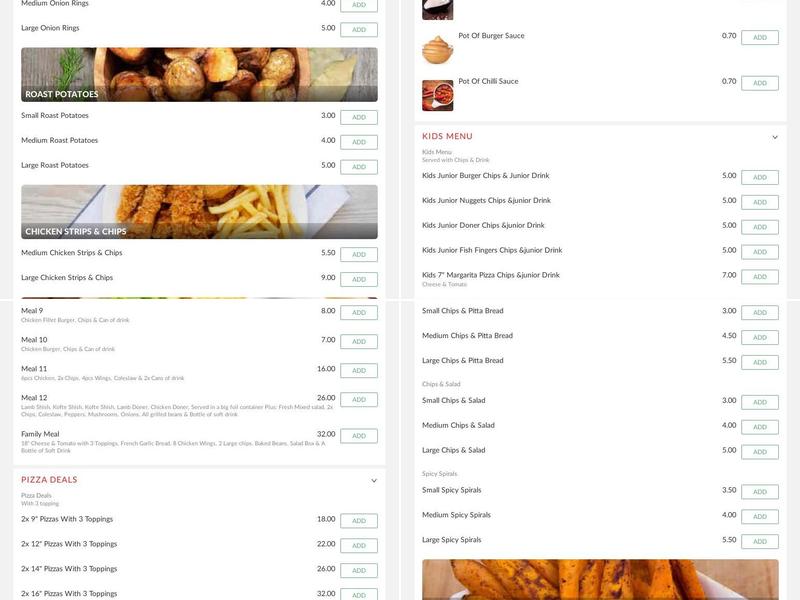Add Large Onion Rings to the order
The image size is (800, 600).
coord(357,29)
